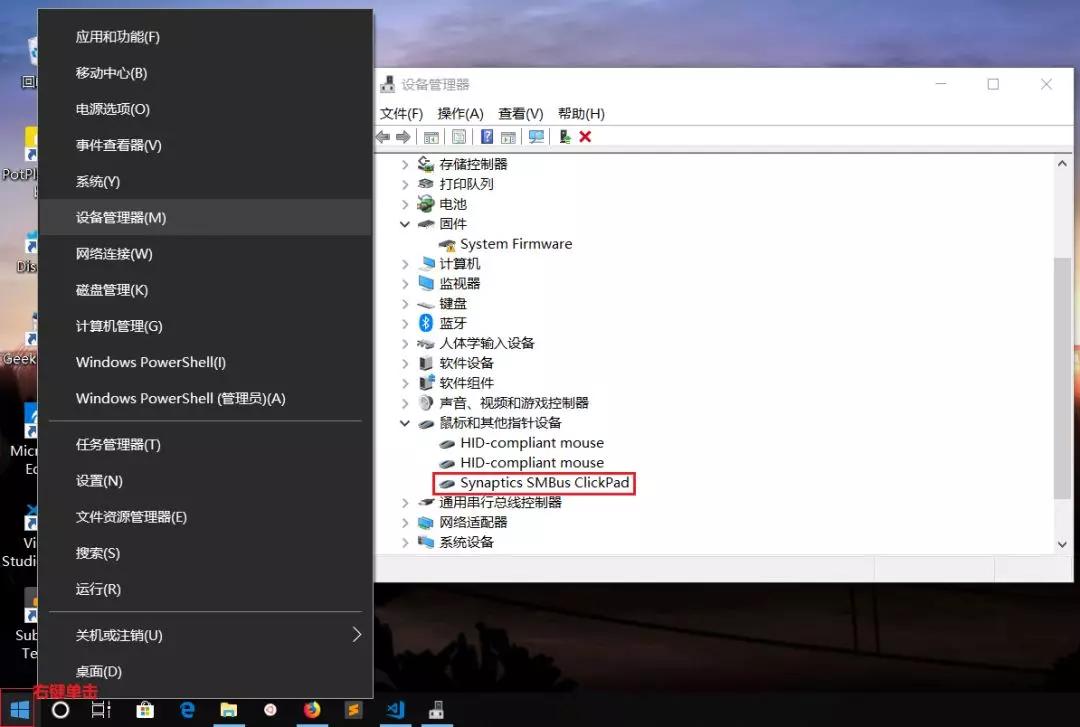Image resolution: width=1080 pixels, height=727 pixels.
Task: Select 任务管理器 from the context menu
Action: 120,444
